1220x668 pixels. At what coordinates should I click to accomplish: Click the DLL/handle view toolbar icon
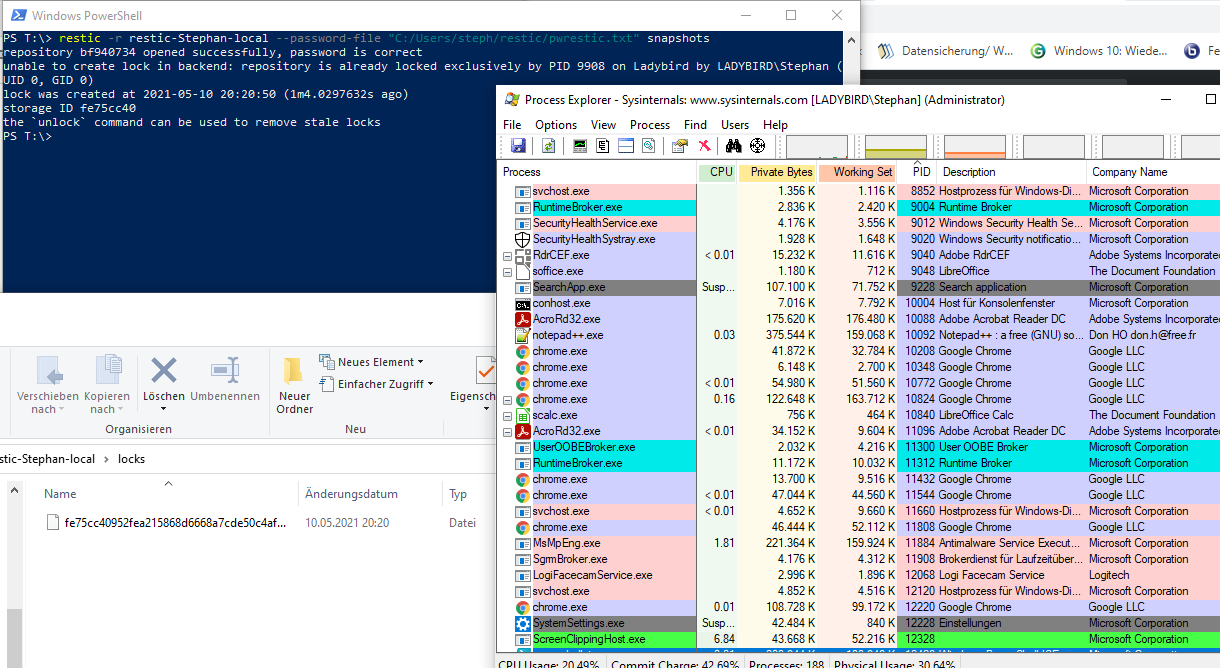[x=648, y=146]
